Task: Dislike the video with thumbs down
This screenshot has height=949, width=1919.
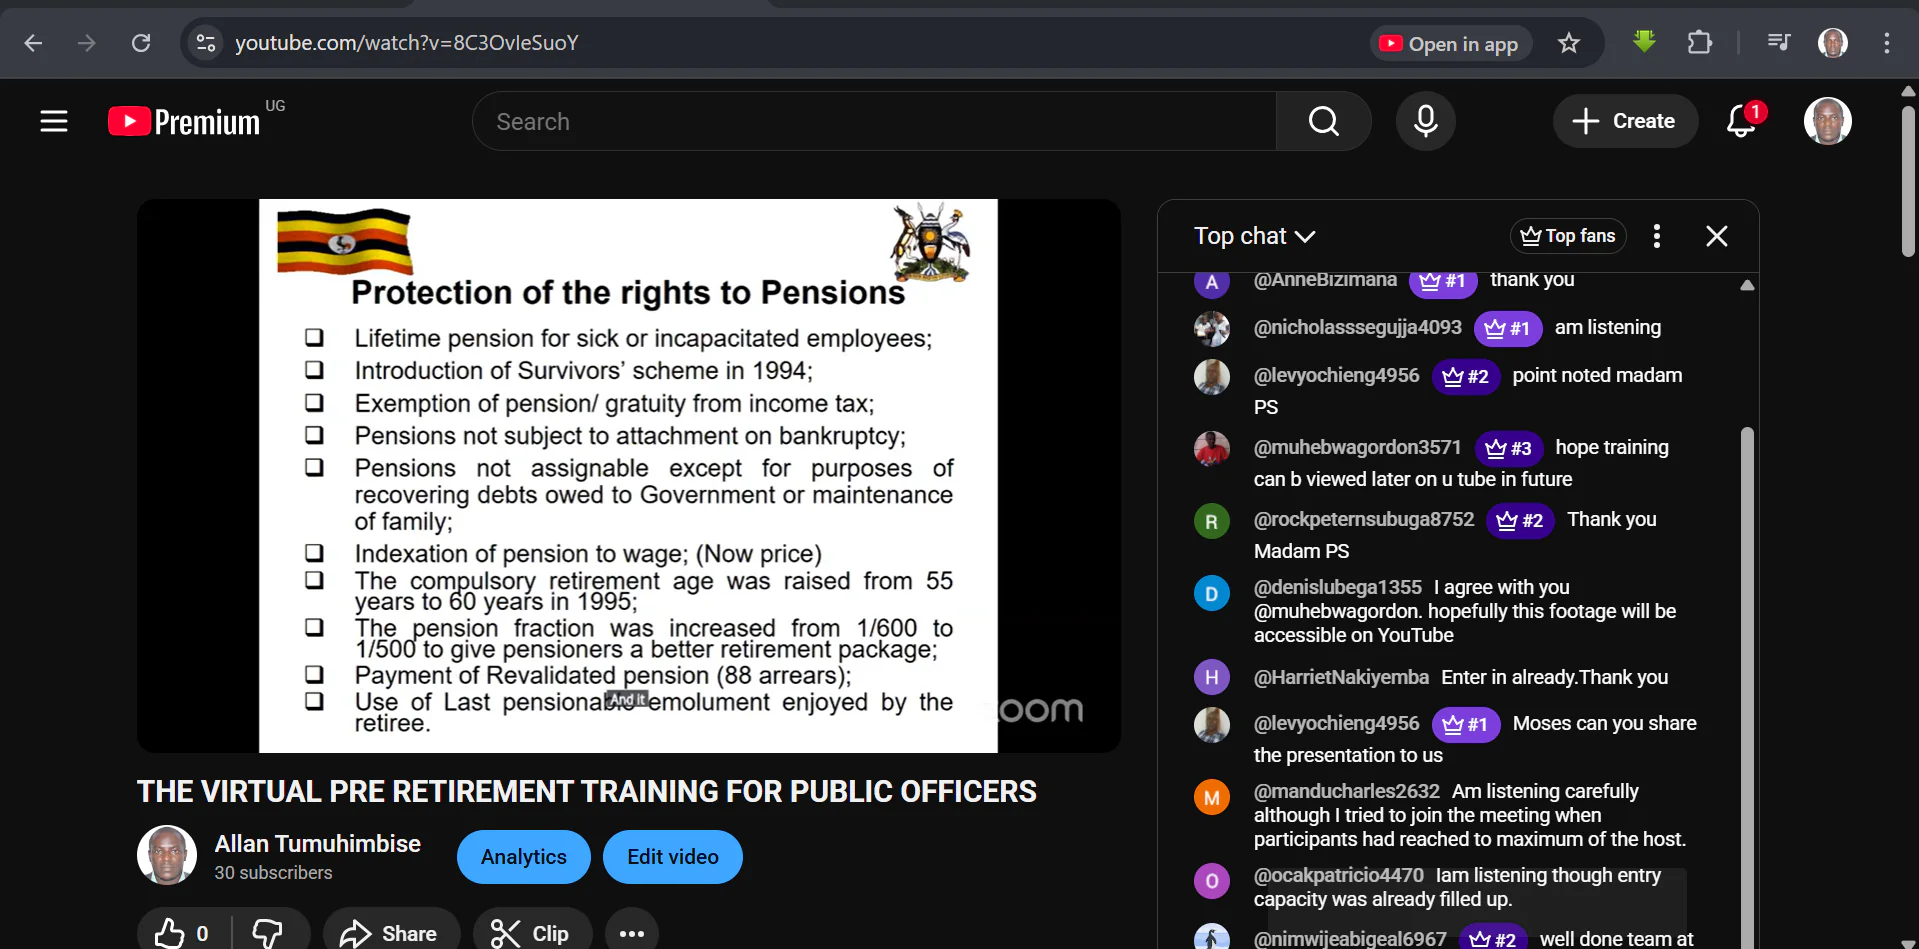Action: [x=267, y=933]
